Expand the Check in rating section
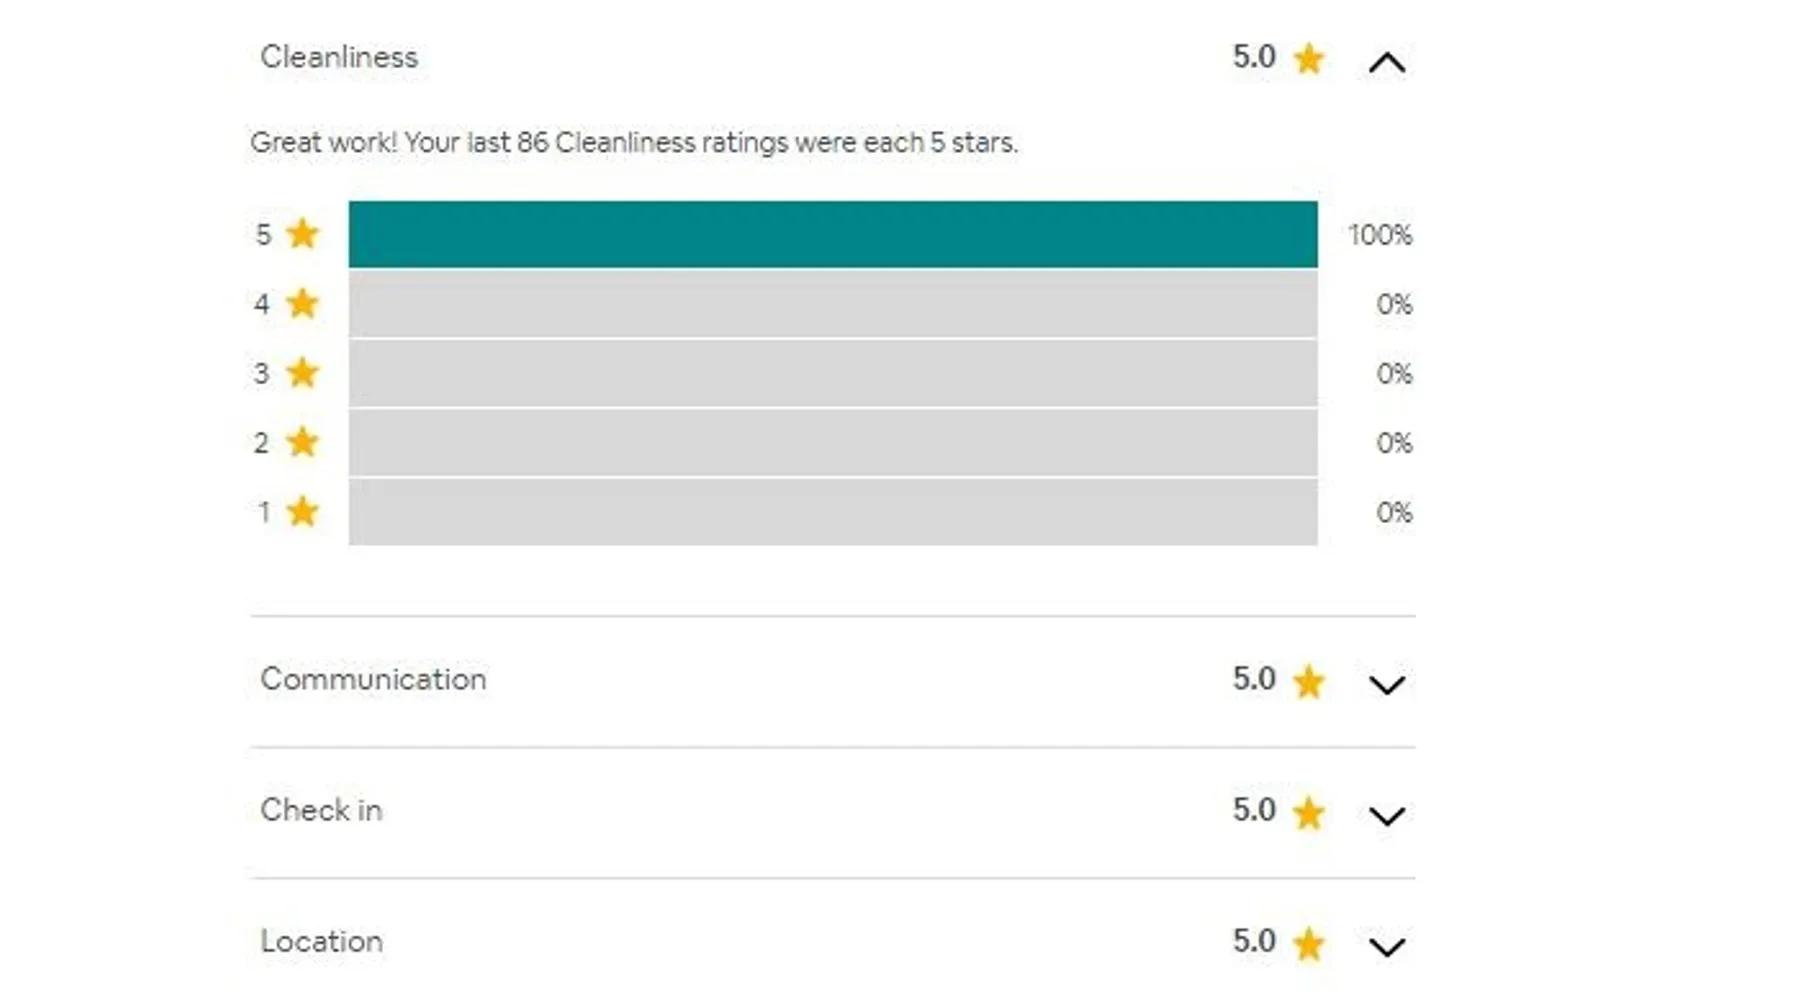Image resolution: width=1800 pixels, height=1000 pixels. click(x=1386, y=816)
